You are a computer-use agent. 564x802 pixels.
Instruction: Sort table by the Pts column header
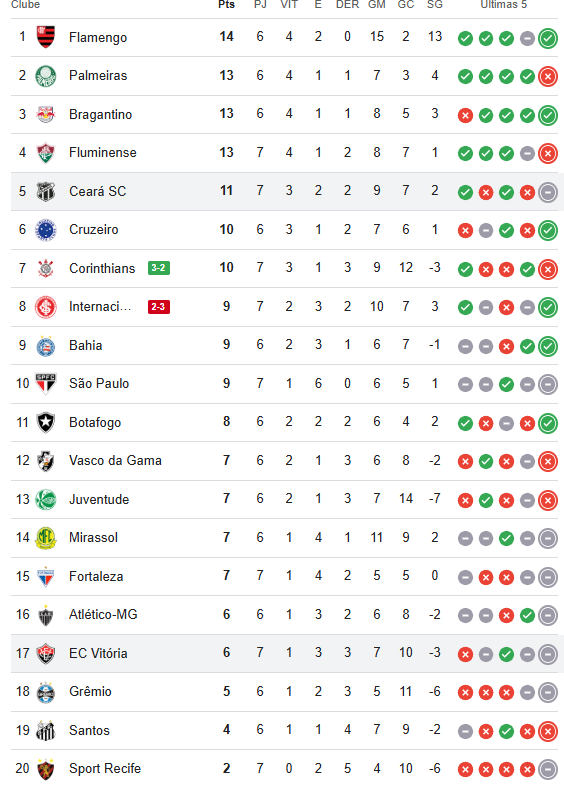click(227, 5)
